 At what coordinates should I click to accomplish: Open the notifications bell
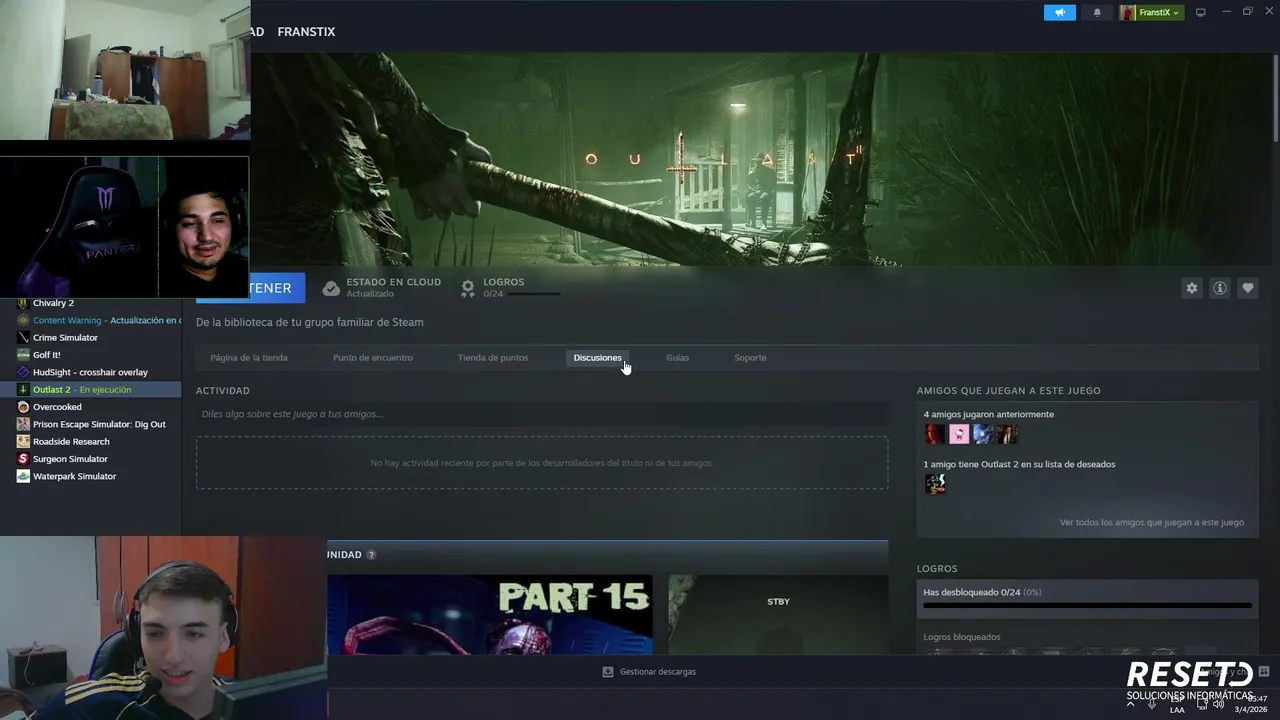[x=1097, y=12]
